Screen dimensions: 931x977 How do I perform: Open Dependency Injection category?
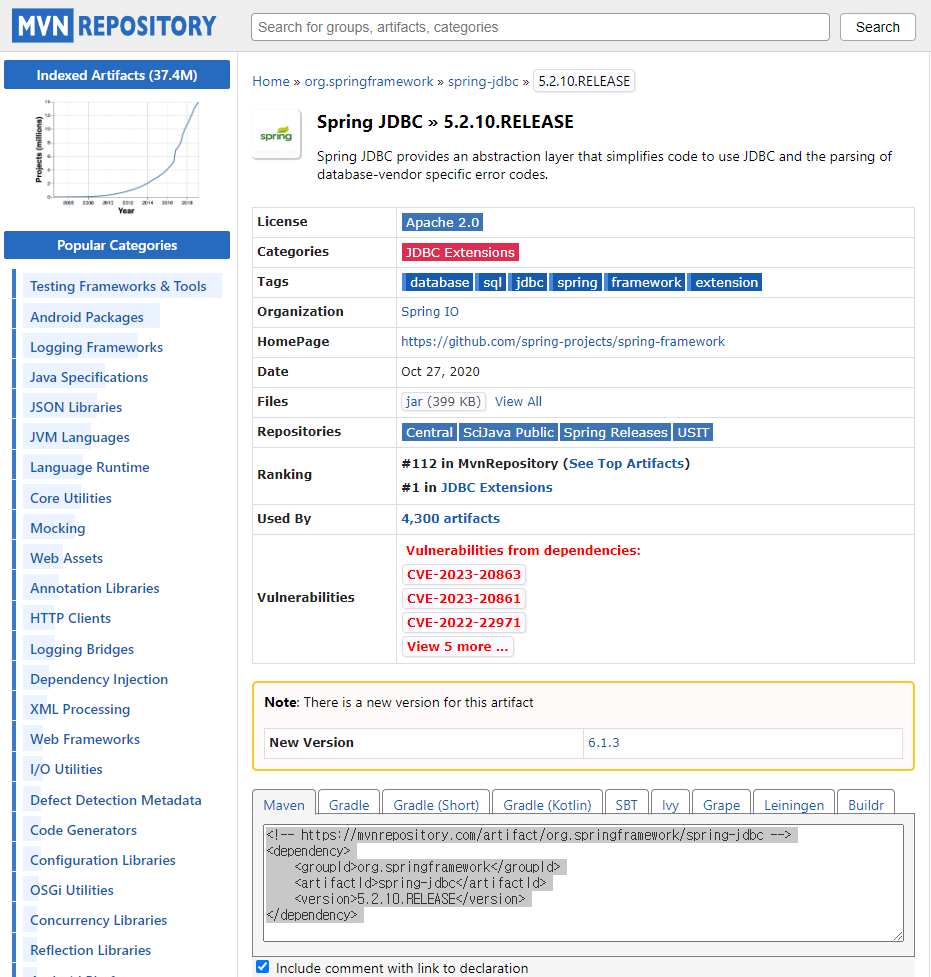(x=99, y=679)
